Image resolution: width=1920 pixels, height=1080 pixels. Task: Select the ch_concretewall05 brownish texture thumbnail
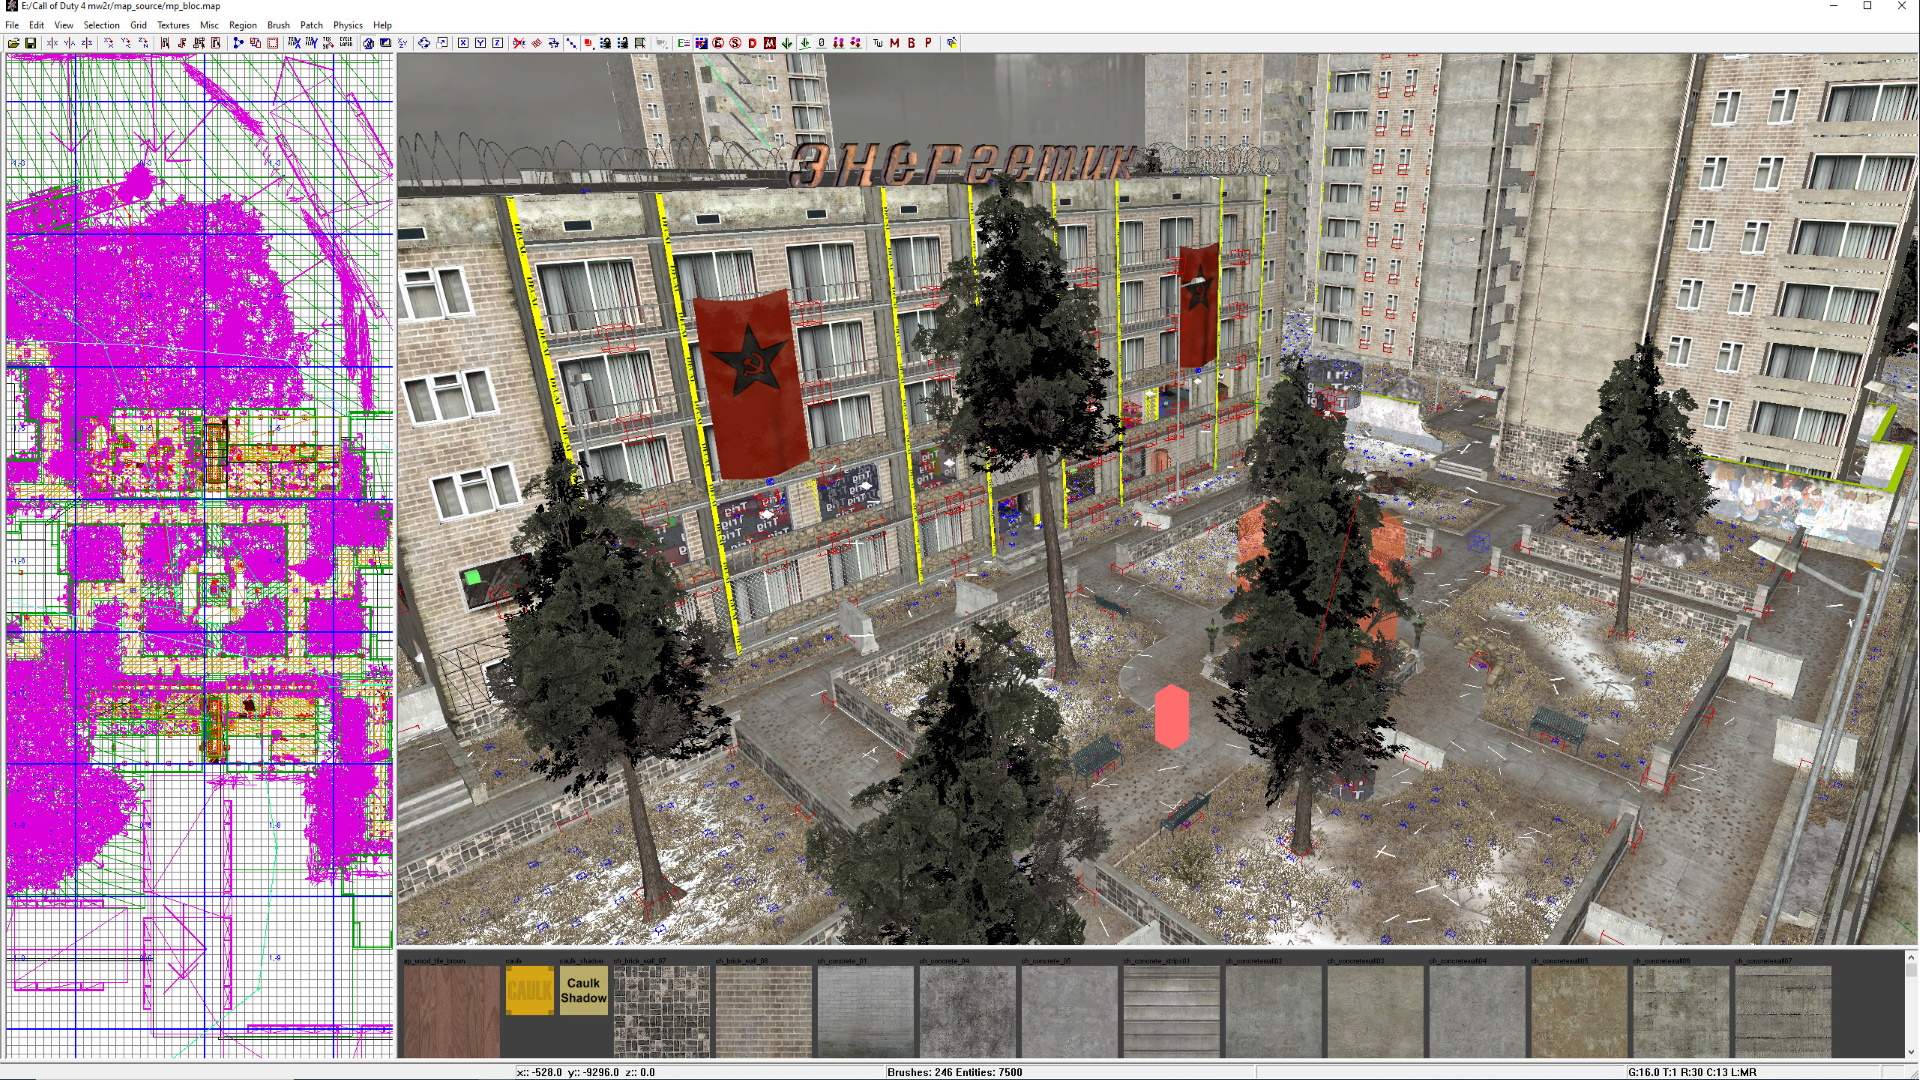click(x=1579, y=1011)
